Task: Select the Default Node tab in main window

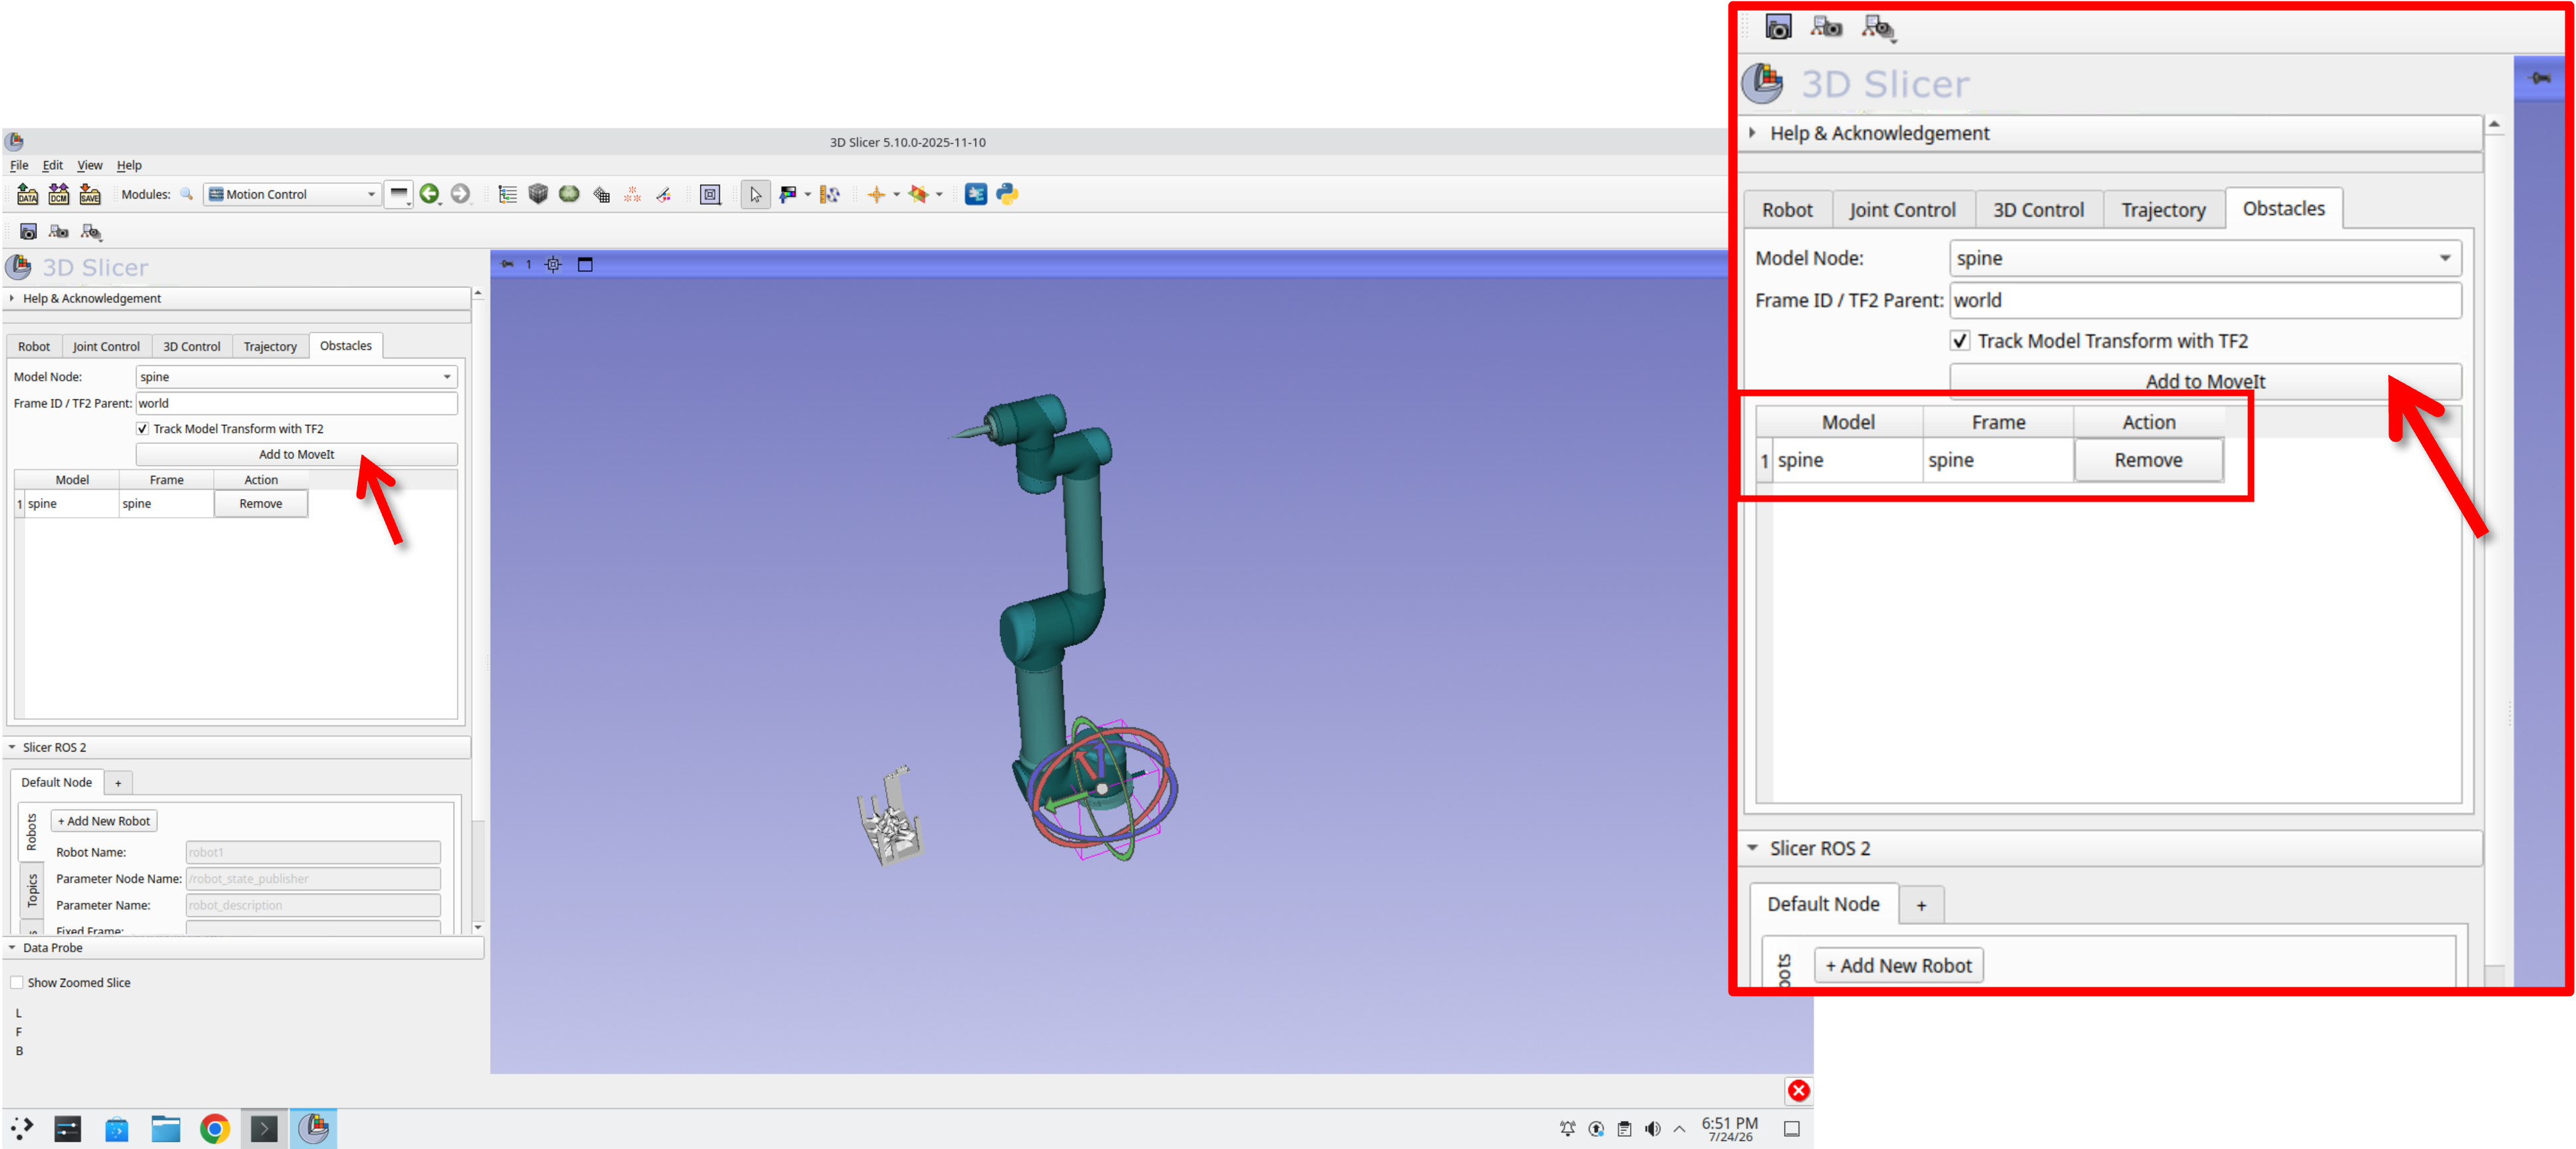Action: (56, 782)
